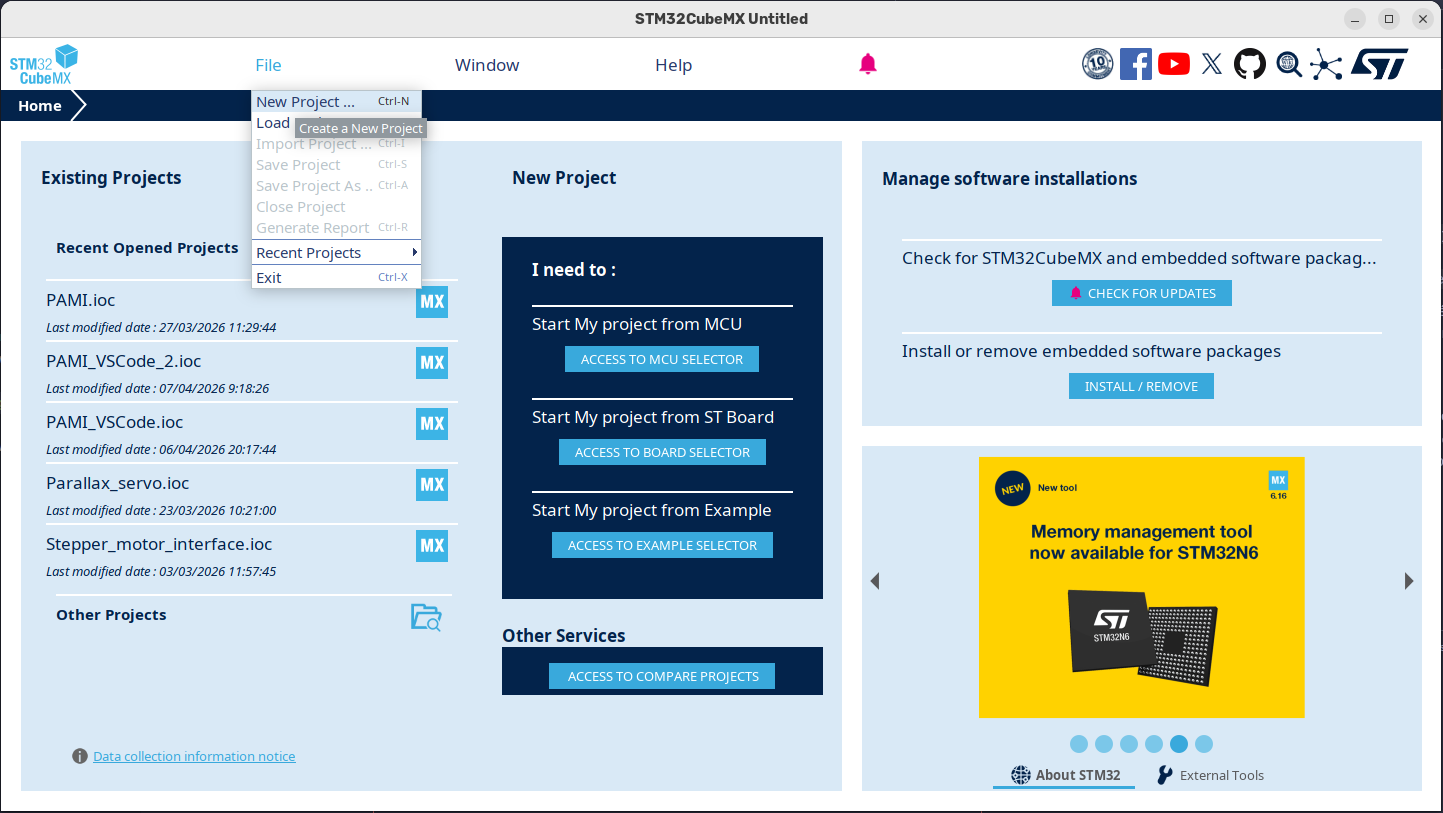This screenshot has height=813, width=1443.
Task: Click ACCESS TO COMPARE PROJECTS button
Action: point(662,676)
